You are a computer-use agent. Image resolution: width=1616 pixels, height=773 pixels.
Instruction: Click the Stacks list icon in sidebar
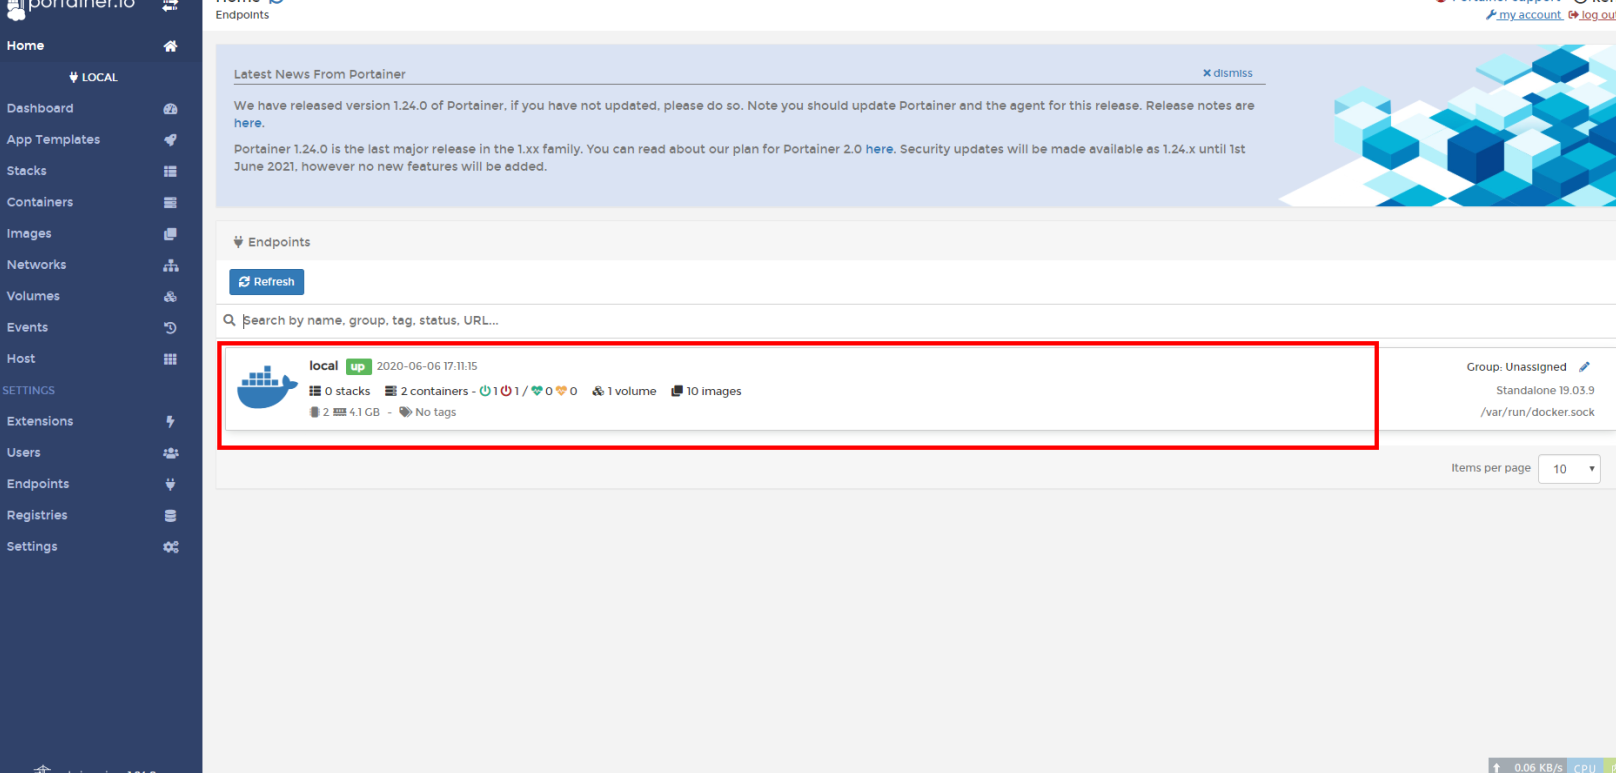click(x=170, y=171)
